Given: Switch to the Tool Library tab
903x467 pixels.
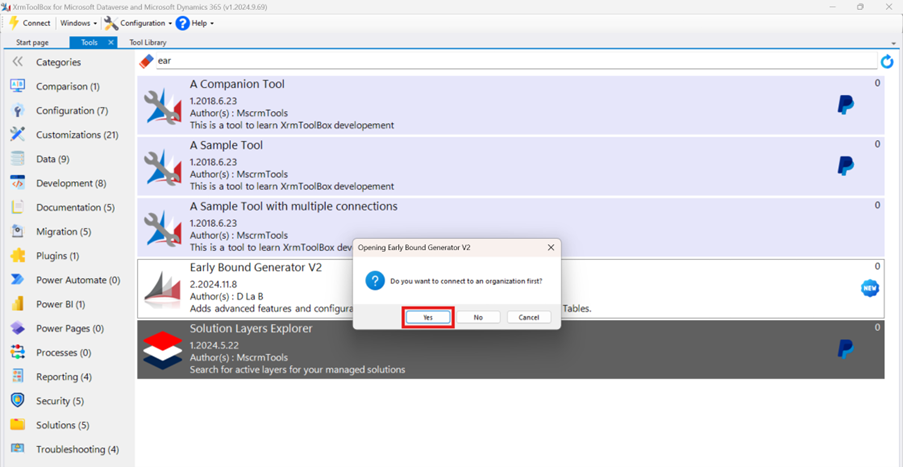Looking at the screenshot, I should point(148,43).
